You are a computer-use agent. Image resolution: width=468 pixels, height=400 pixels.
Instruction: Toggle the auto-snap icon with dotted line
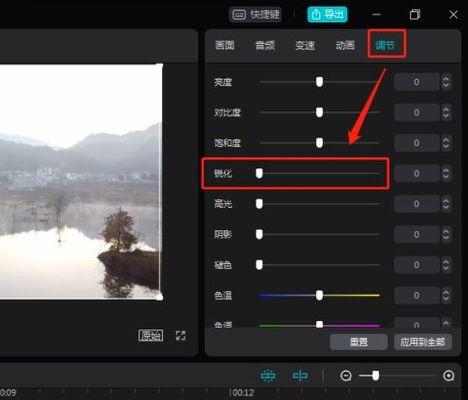(268, 376)
